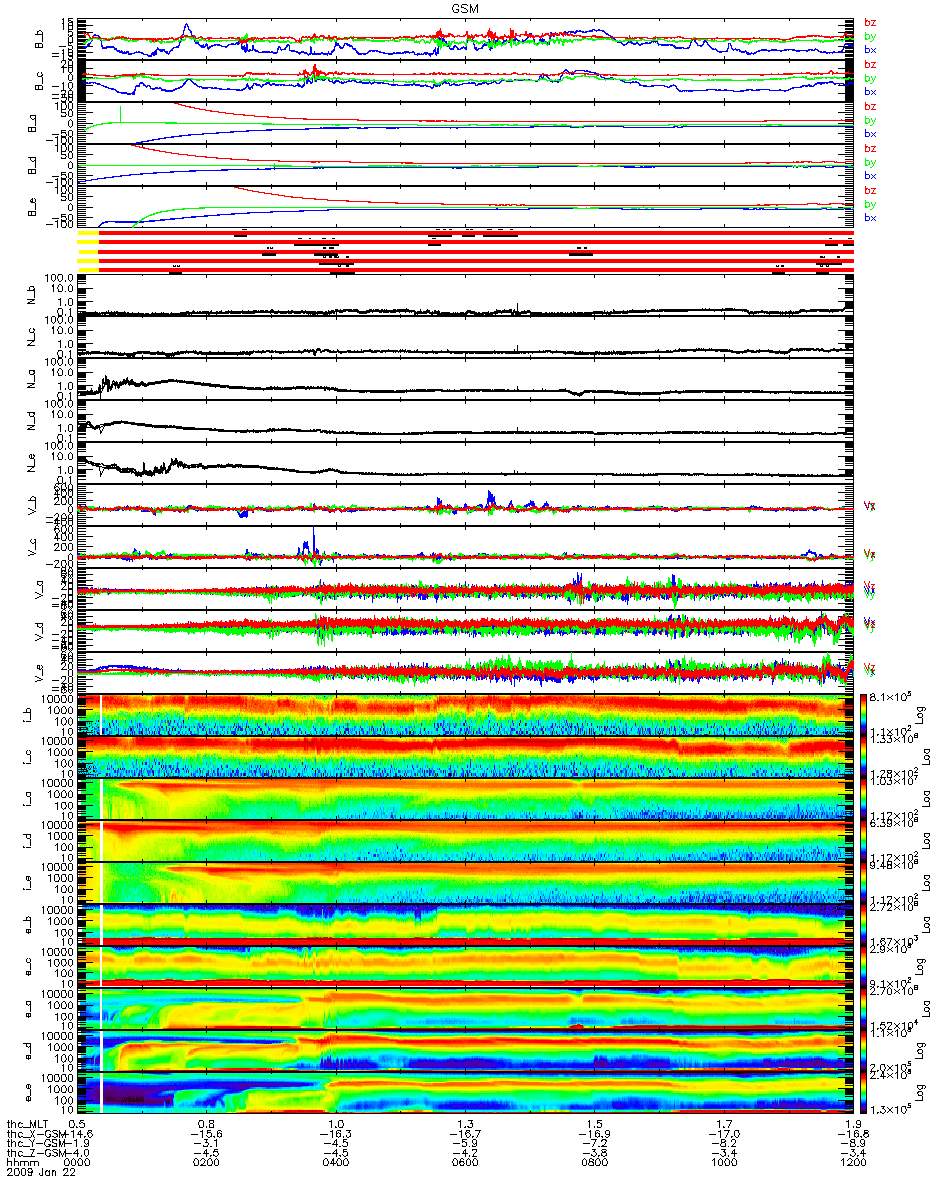Click the bx legend label of B_c panel

[x=870, y=91]
